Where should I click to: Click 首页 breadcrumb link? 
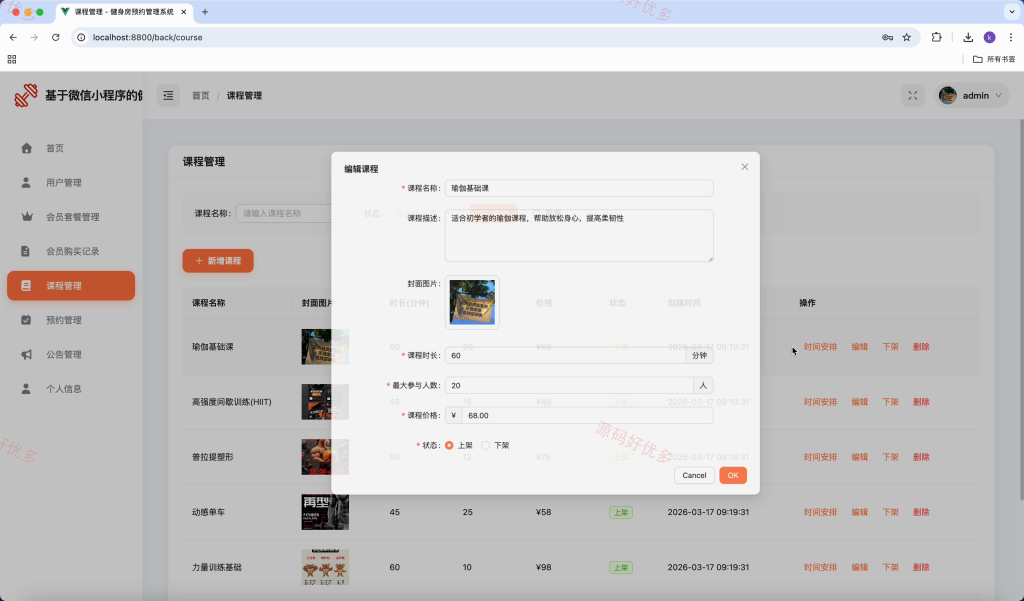200,95
